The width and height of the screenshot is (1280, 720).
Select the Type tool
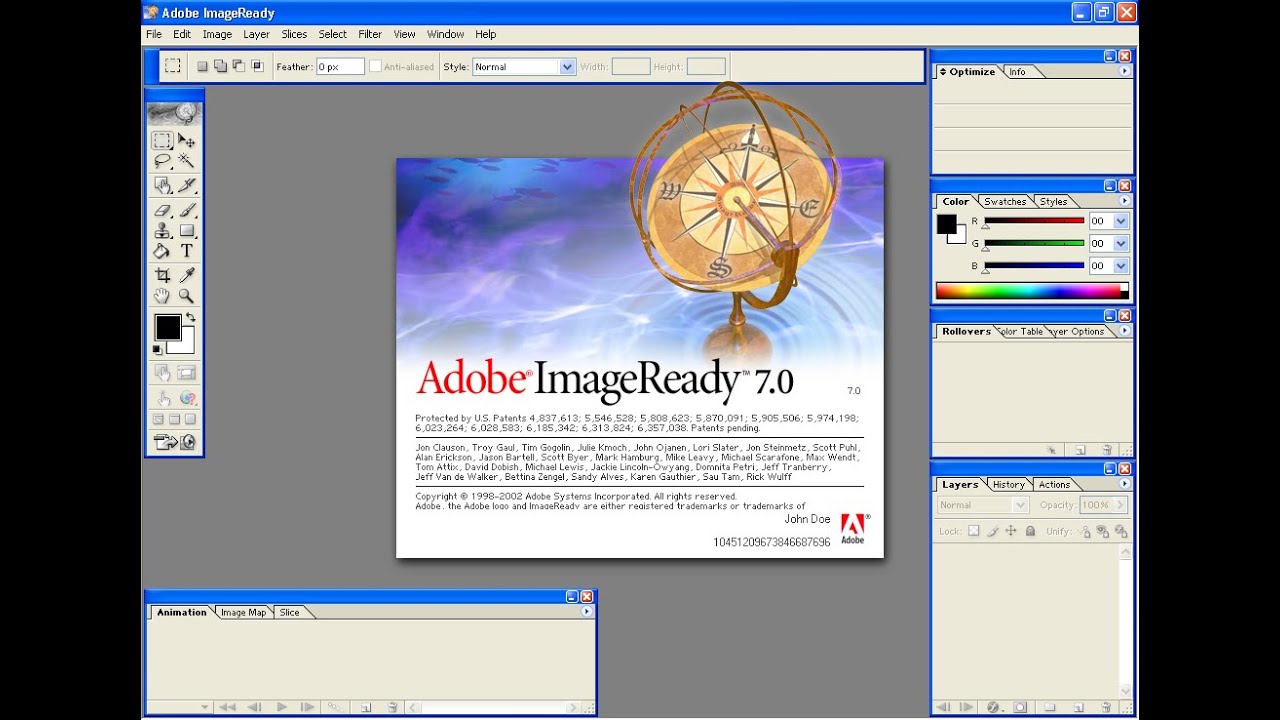[x=187, y=251]
